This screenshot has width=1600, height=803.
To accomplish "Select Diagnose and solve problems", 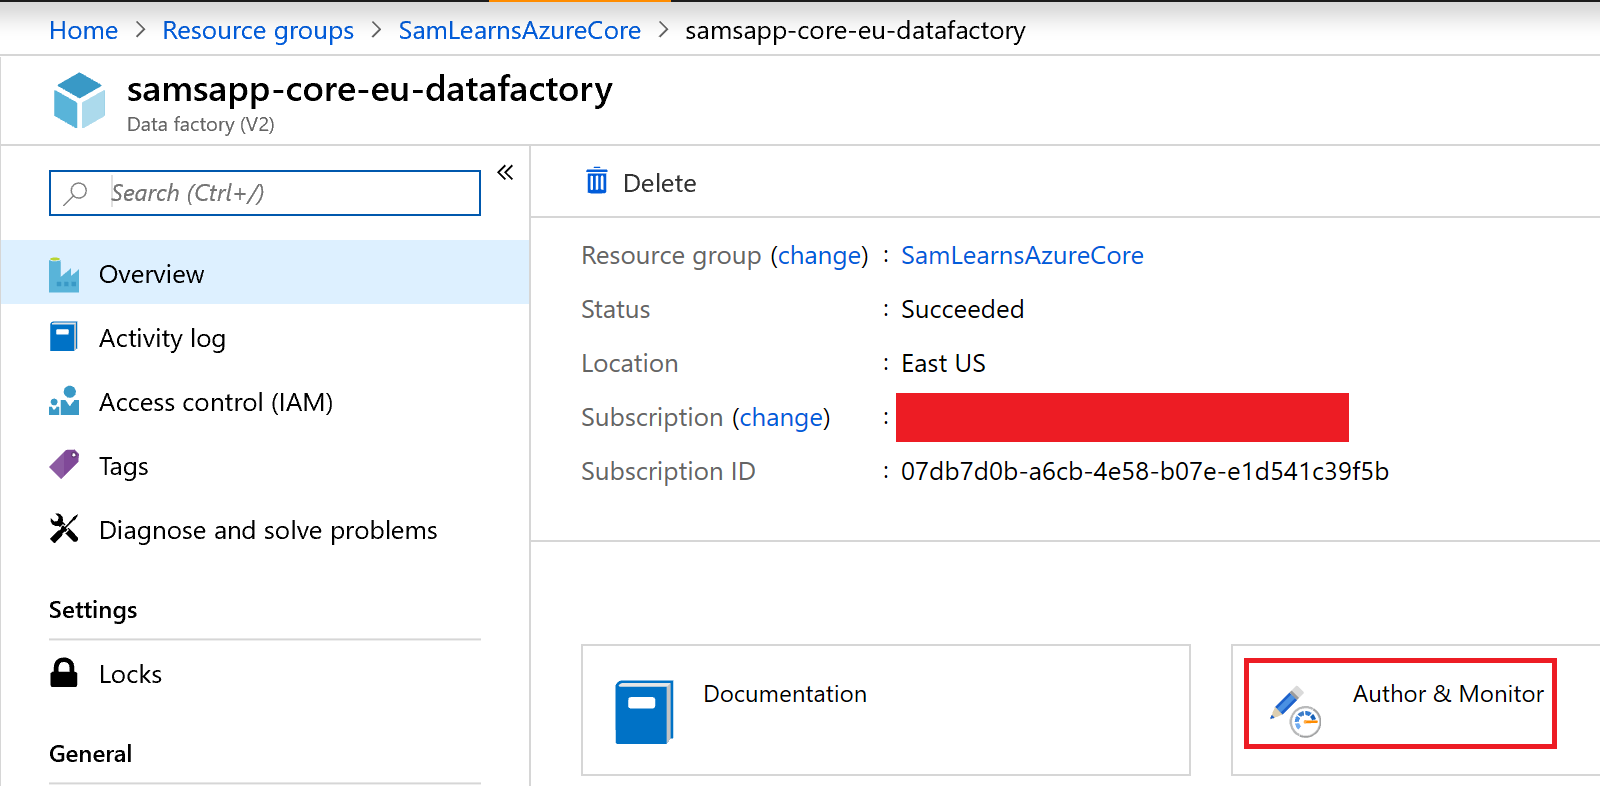I will pyautogui.click(x=268, y=530).
